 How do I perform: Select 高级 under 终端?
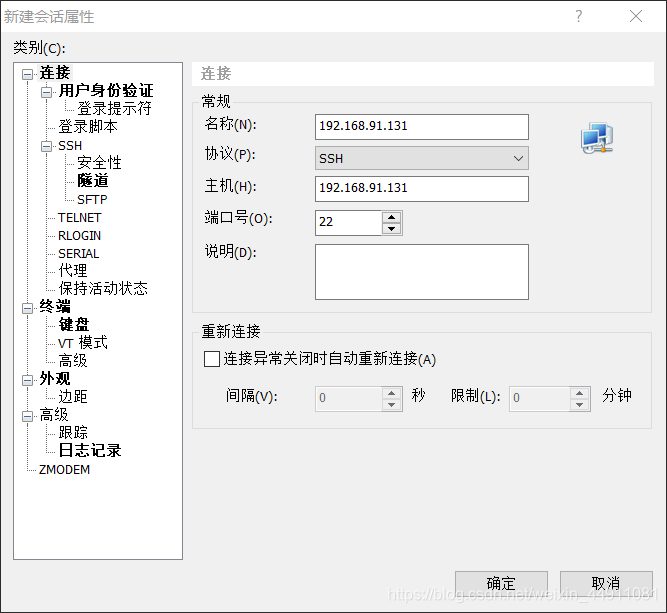pos(73,360)
